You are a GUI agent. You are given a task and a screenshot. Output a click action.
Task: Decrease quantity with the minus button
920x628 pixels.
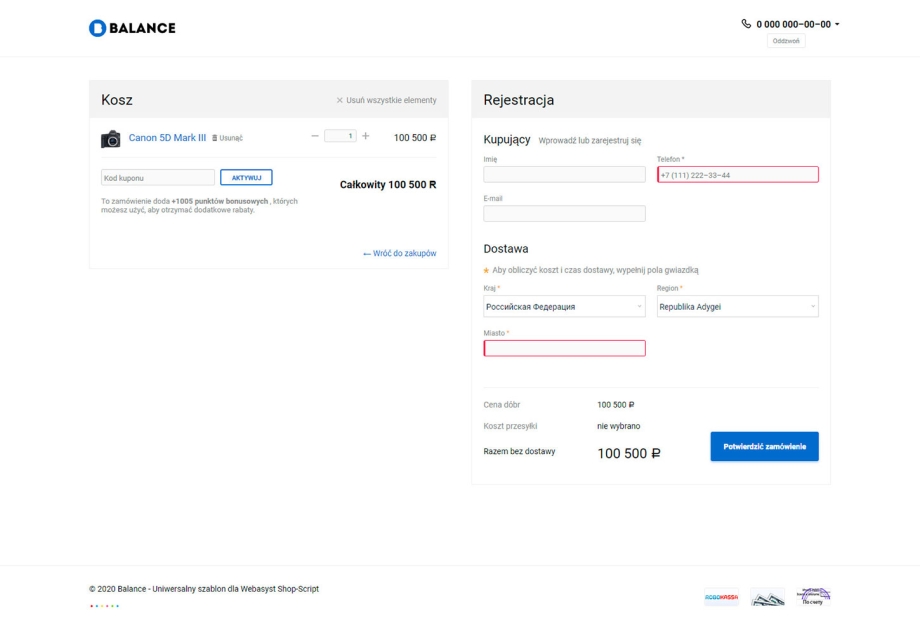coord(315,137)
